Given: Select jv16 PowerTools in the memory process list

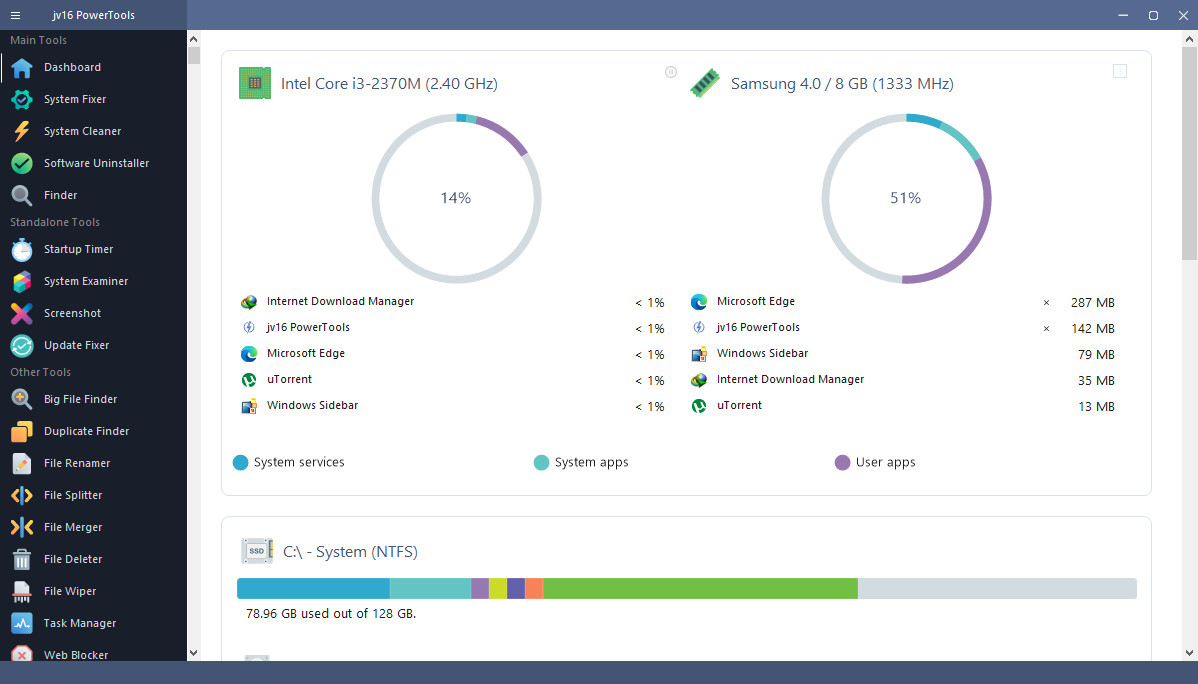Looking at the screenshot, I should [x=758, y=327].
